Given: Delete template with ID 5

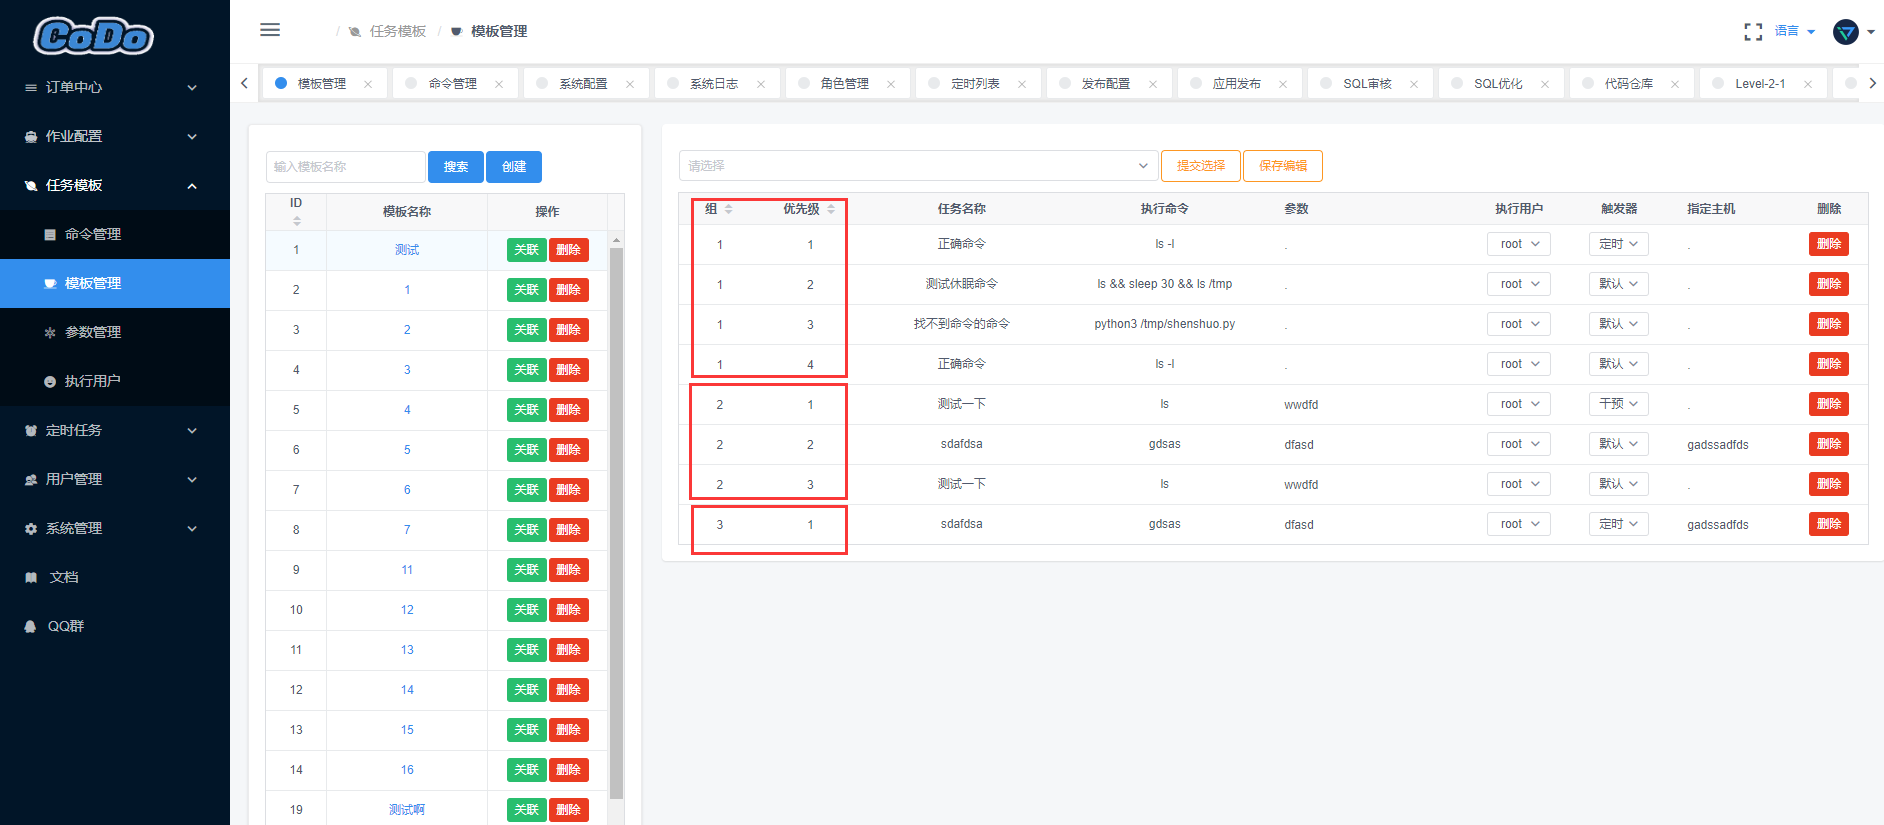Looking at the screenshot, I should pos(569,410).
